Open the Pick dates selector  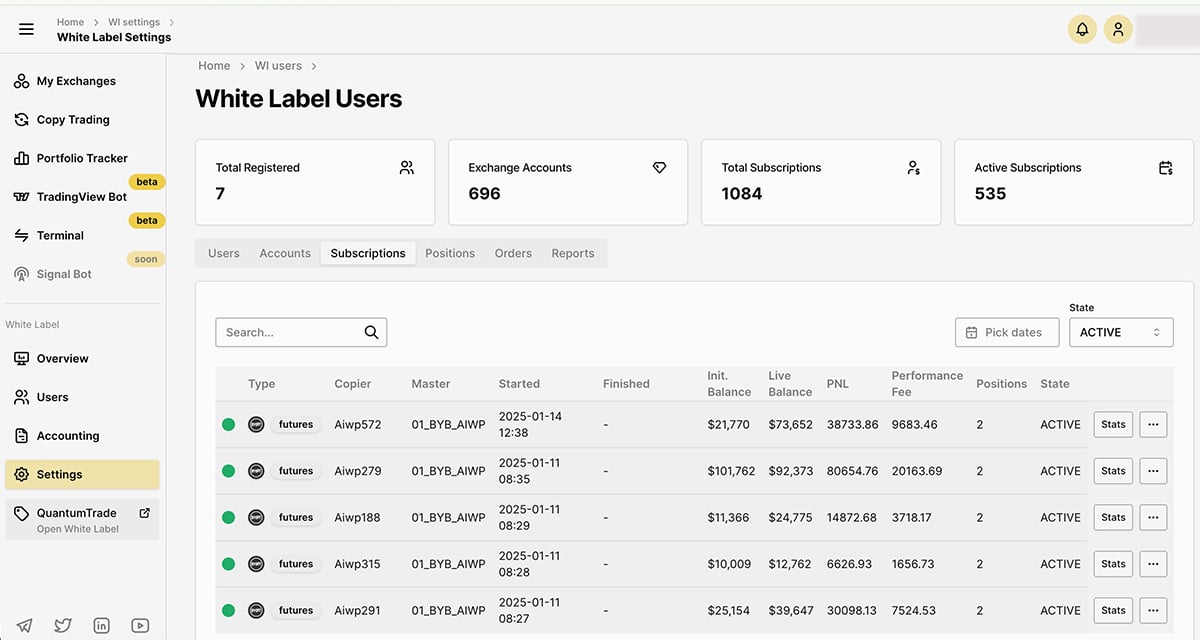tap(1006, 332)
